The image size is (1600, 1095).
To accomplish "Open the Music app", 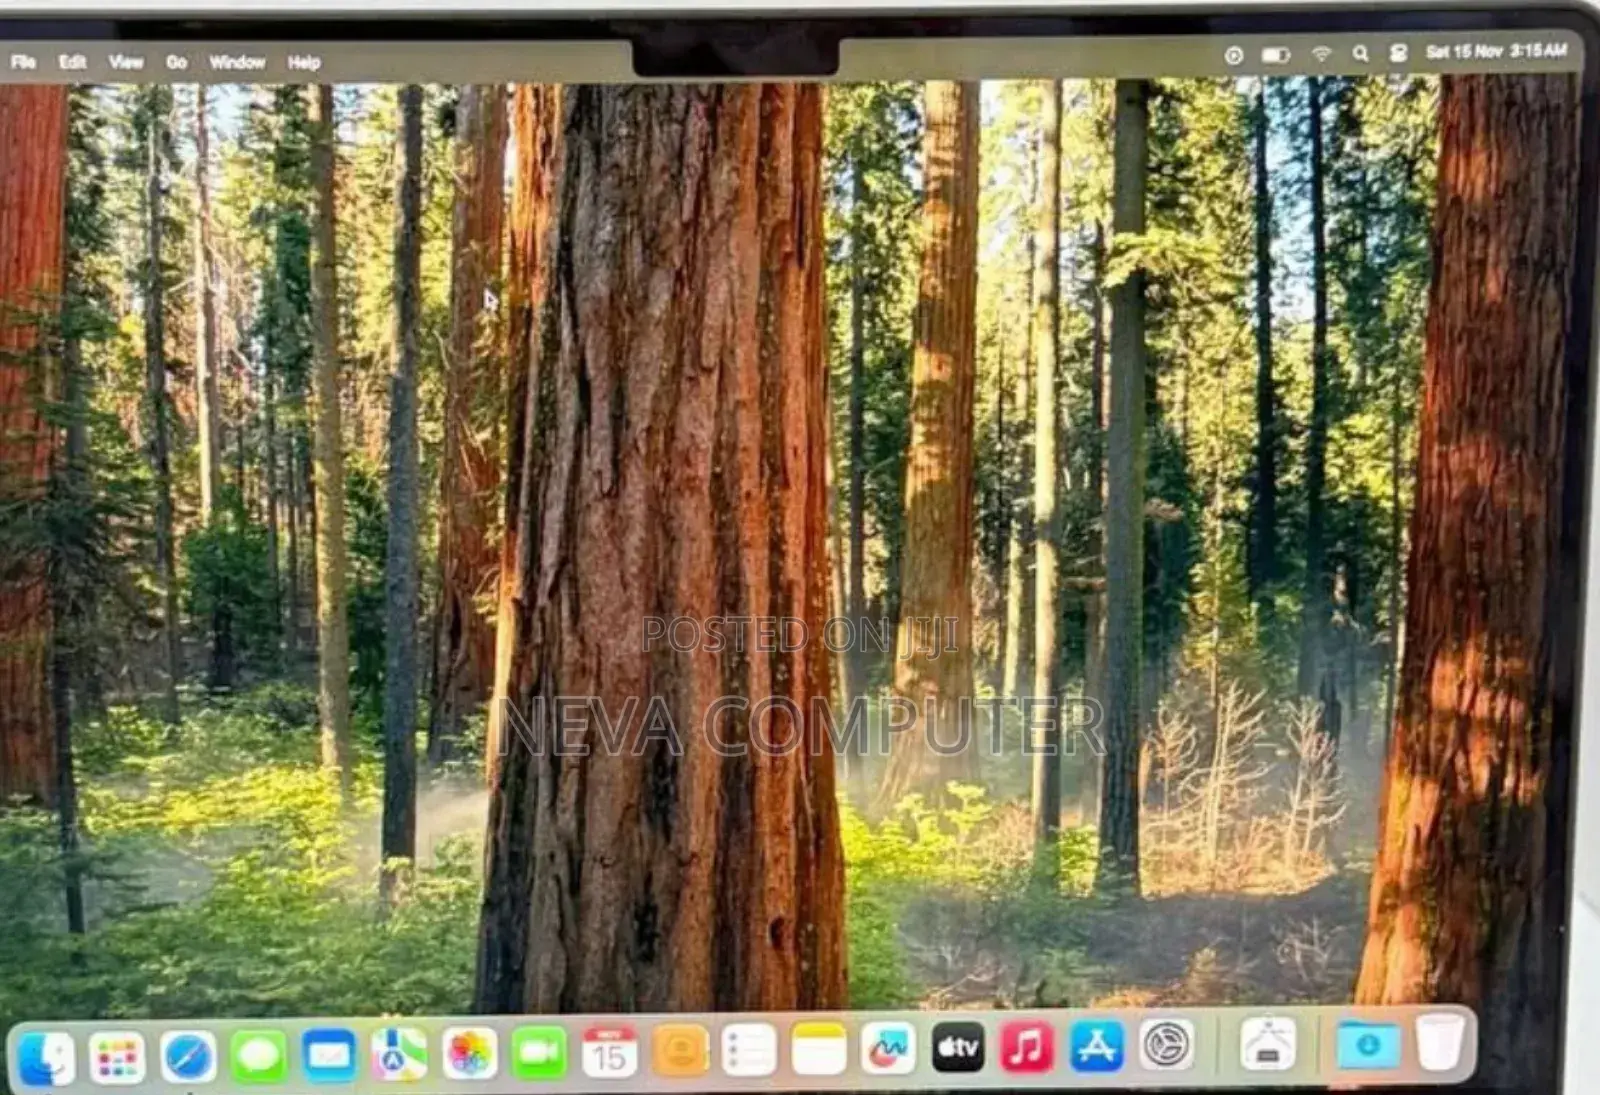I will (1027, 1047).
